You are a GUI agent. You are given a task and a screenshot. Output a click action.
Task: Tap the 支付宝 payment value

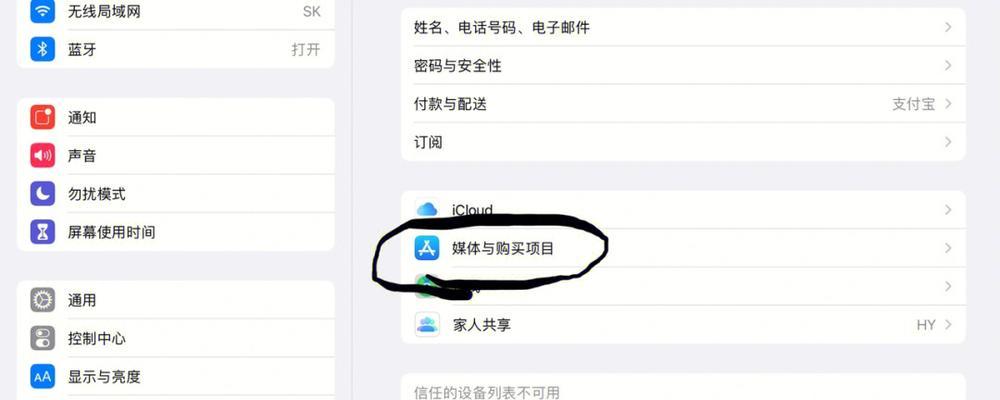[x=913, y=104]
